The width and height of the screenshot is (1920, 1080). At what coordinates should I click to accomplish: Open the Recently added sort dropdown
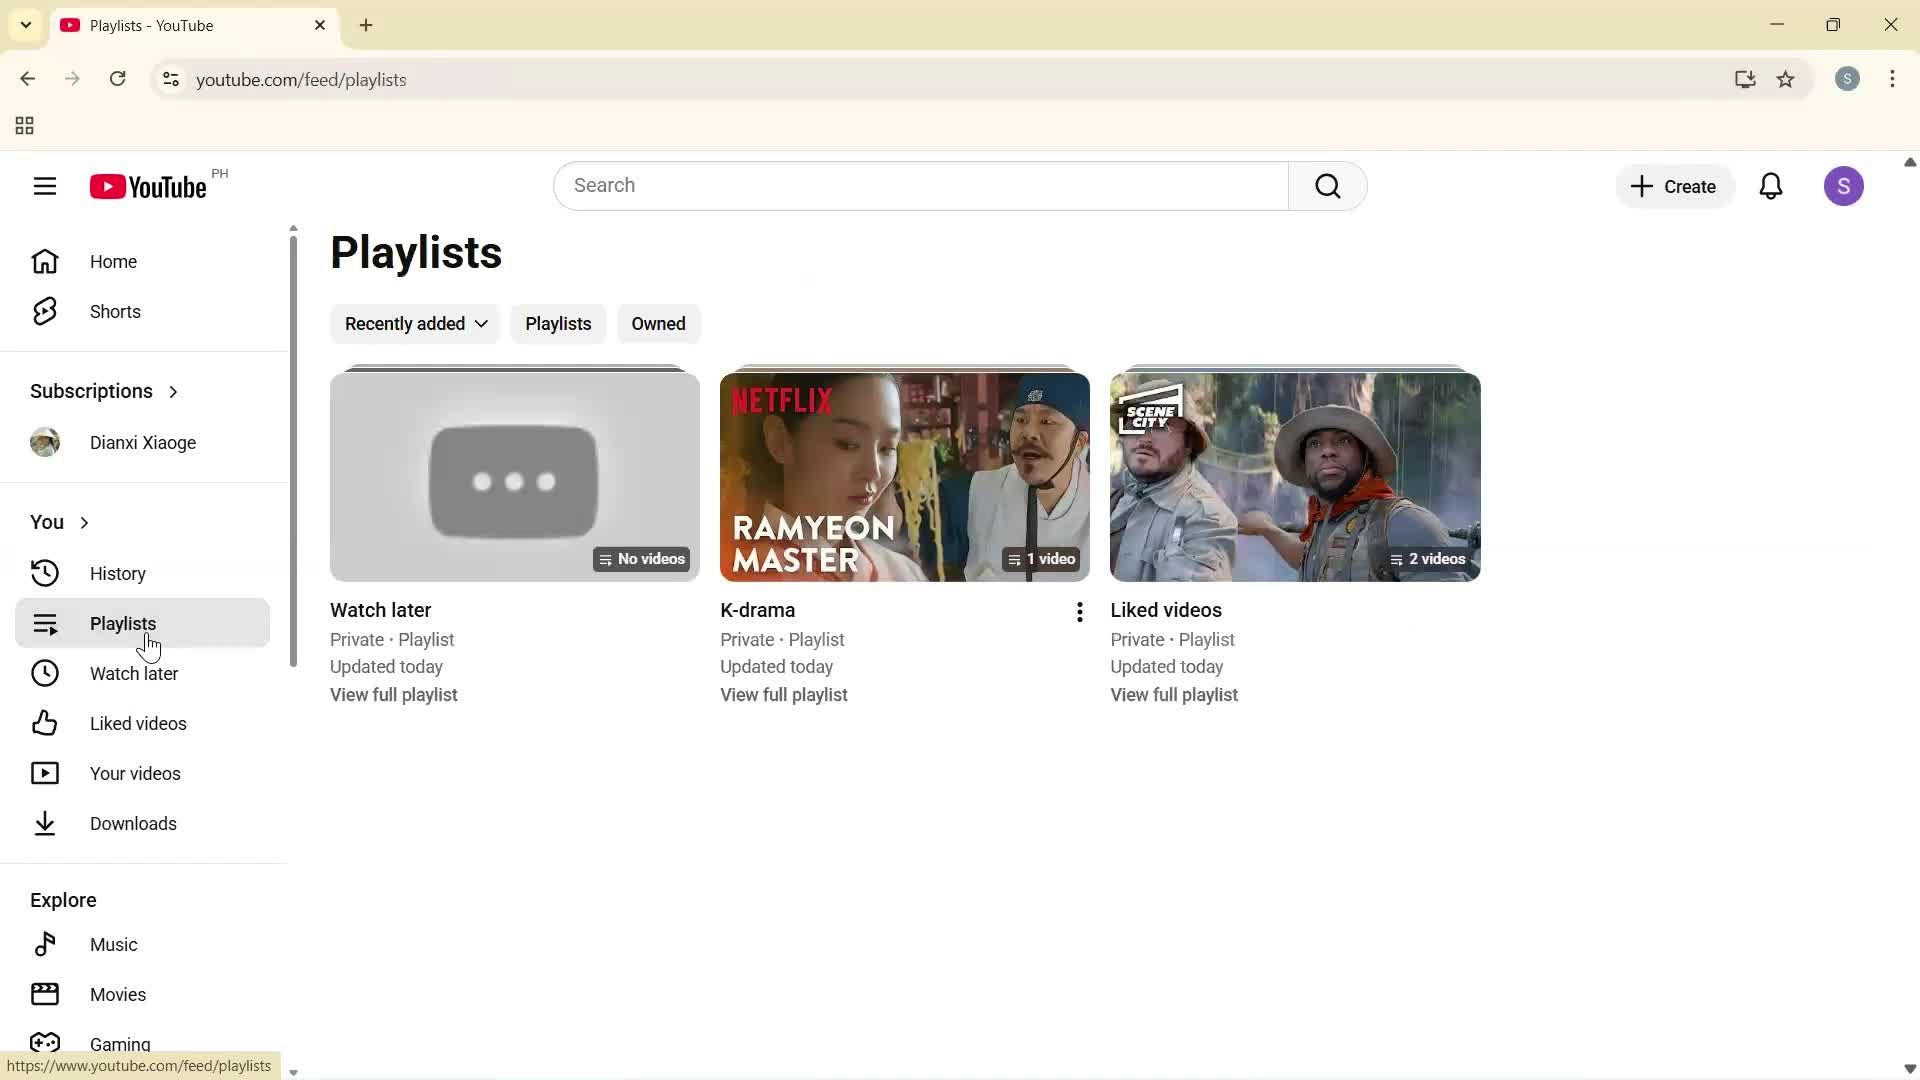tap(414, 323)
